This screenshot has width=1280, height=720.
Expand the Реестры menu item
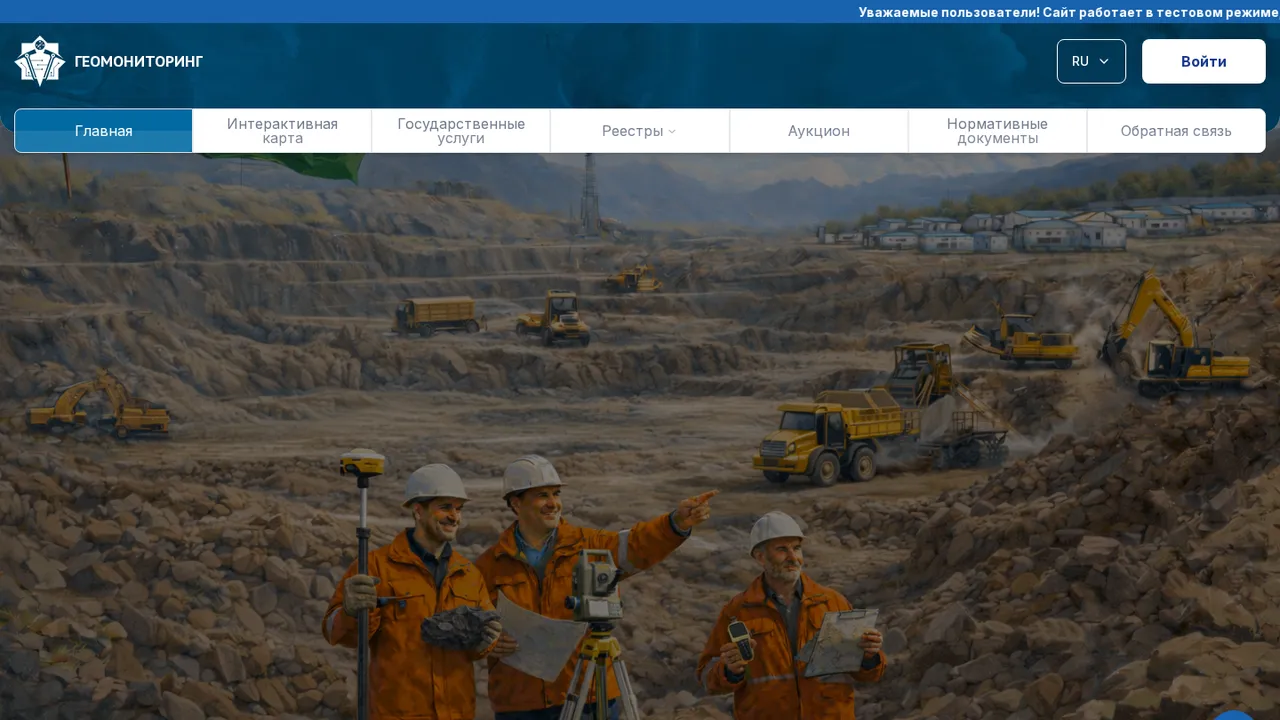(x=640, y=131)
